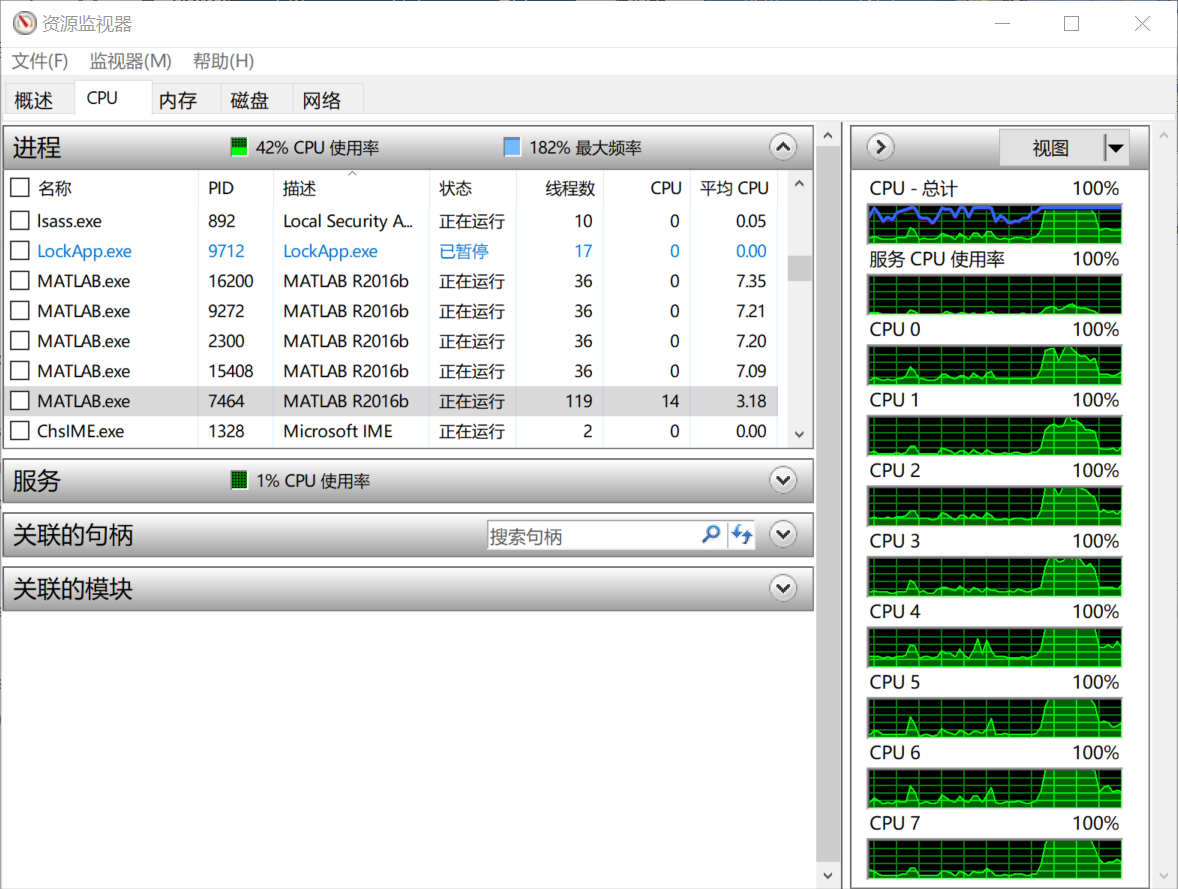Click the CPU - 总计 graph
The image size is (1178, 889).
pyautogui.click(x=994, y=224)
